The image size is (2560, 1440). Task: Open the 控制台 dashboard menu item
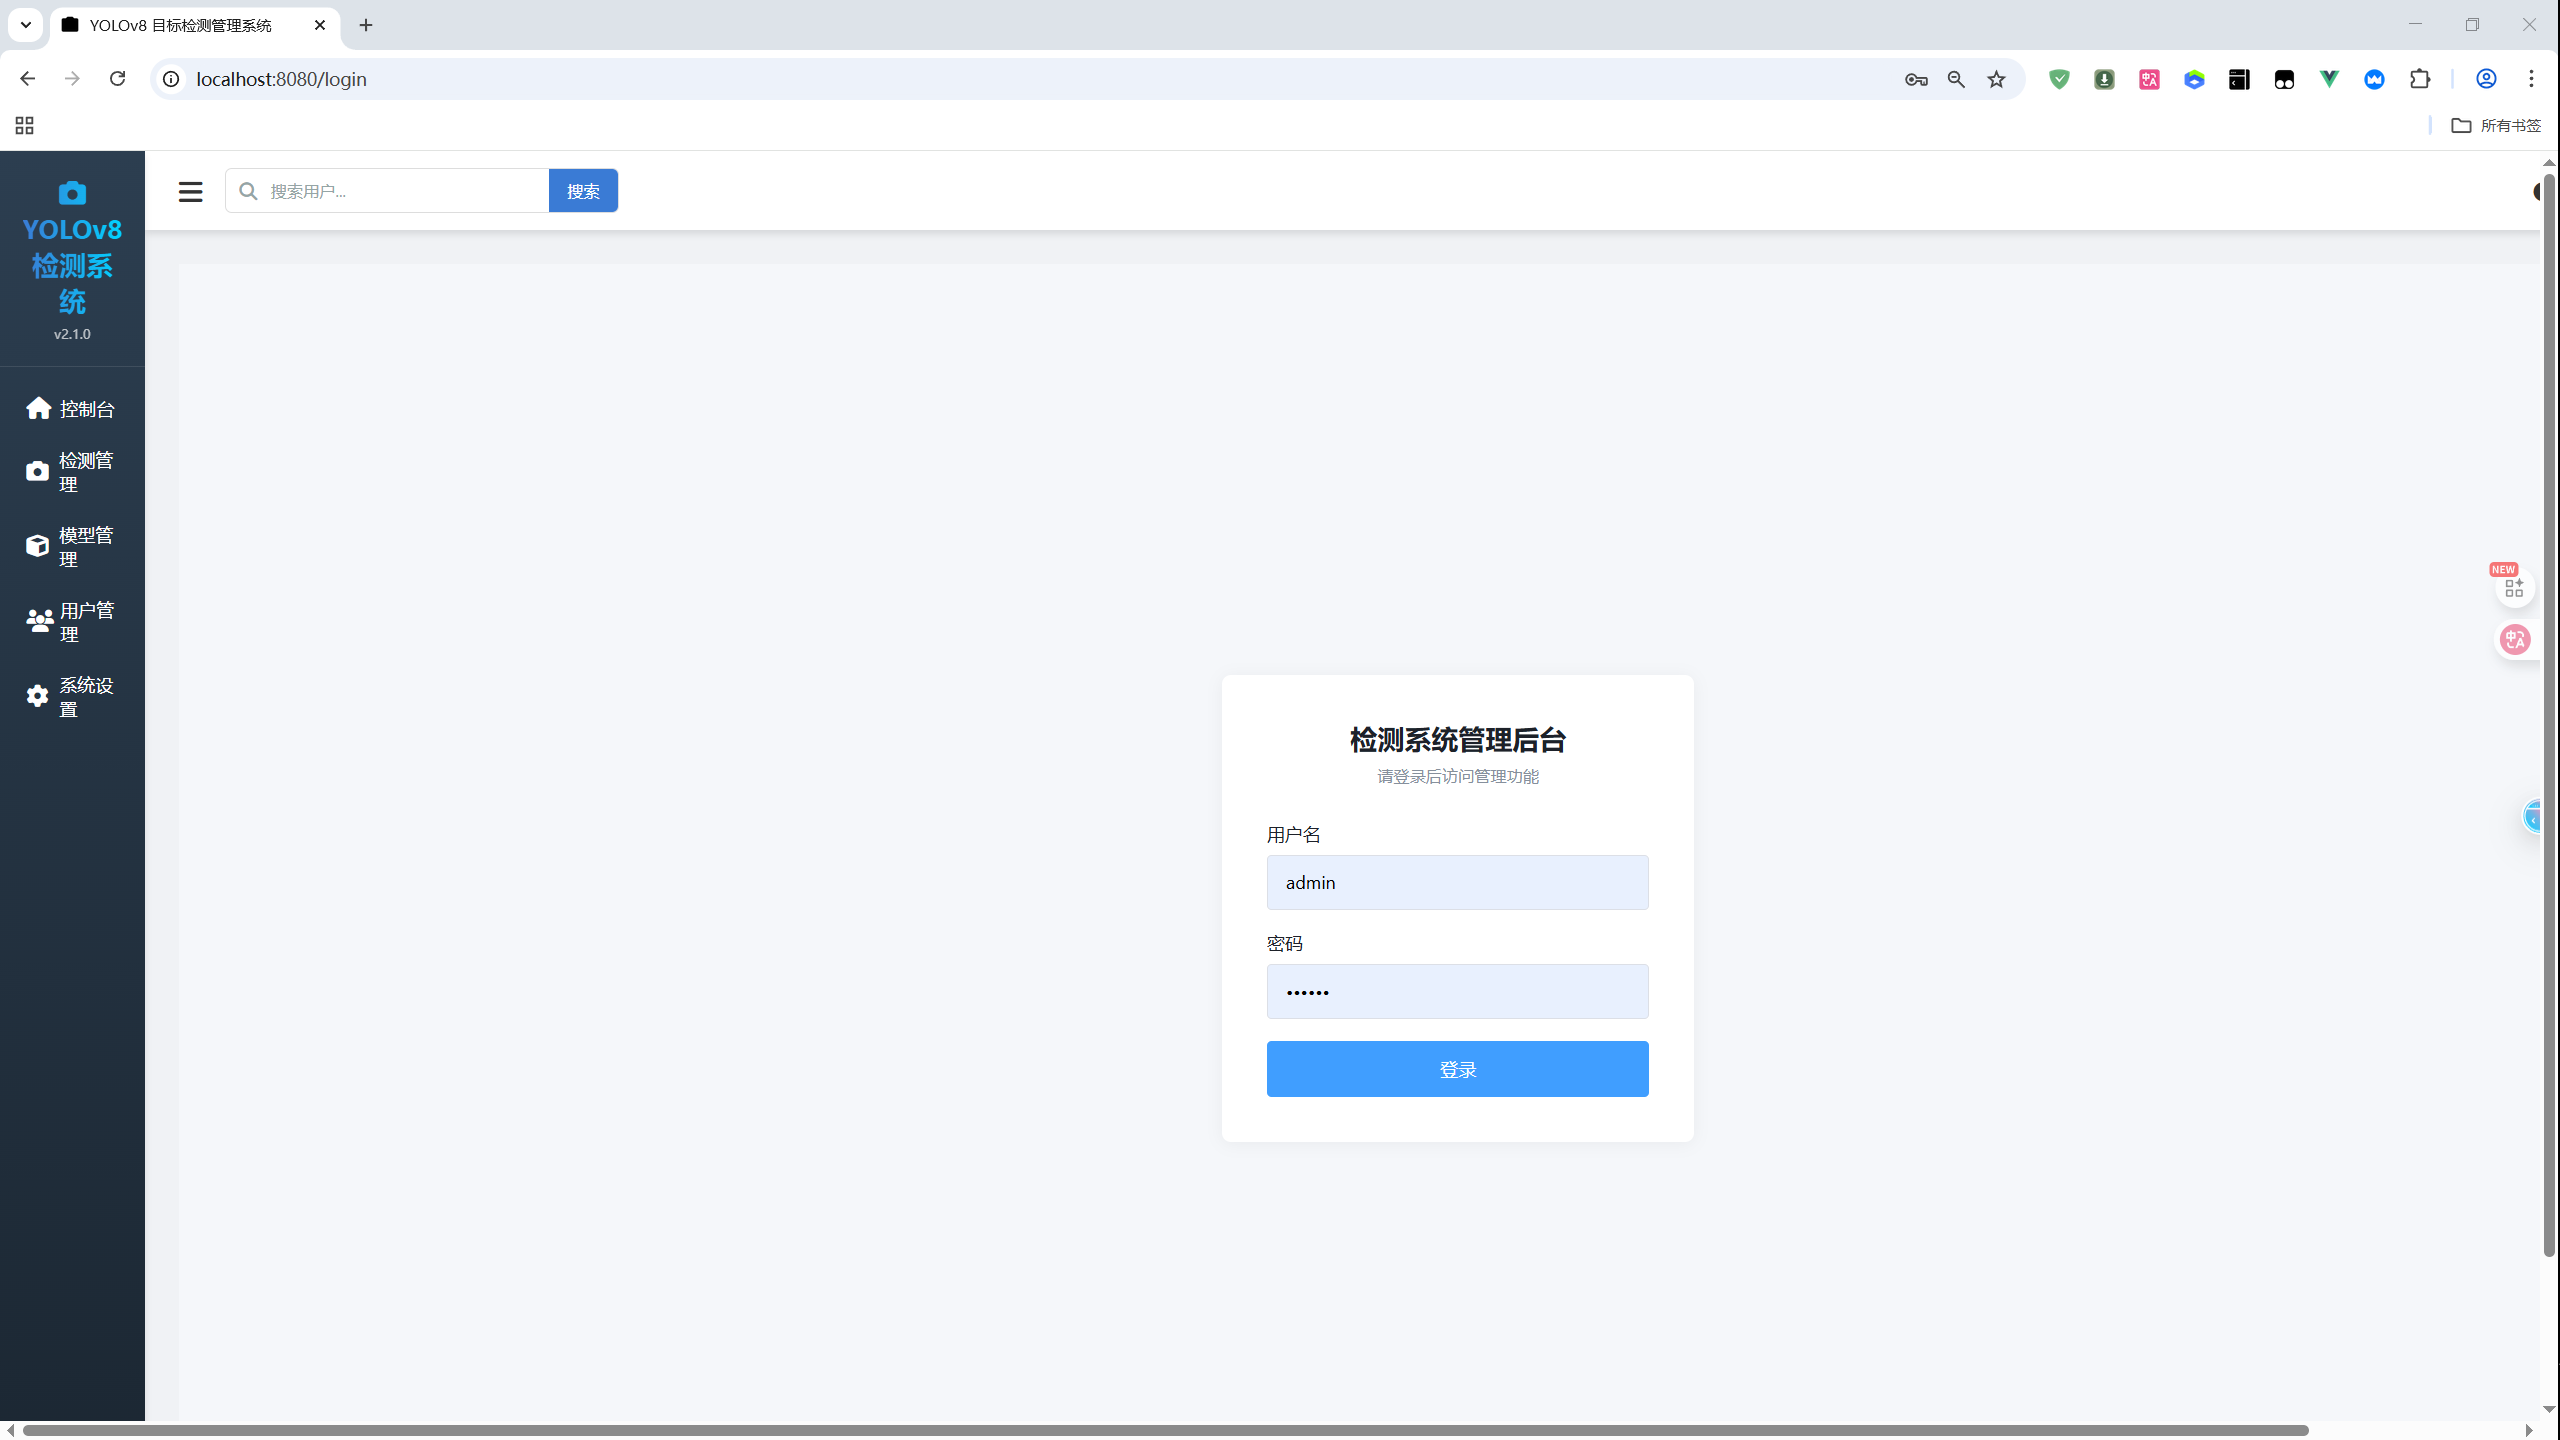tap(71, 409)
